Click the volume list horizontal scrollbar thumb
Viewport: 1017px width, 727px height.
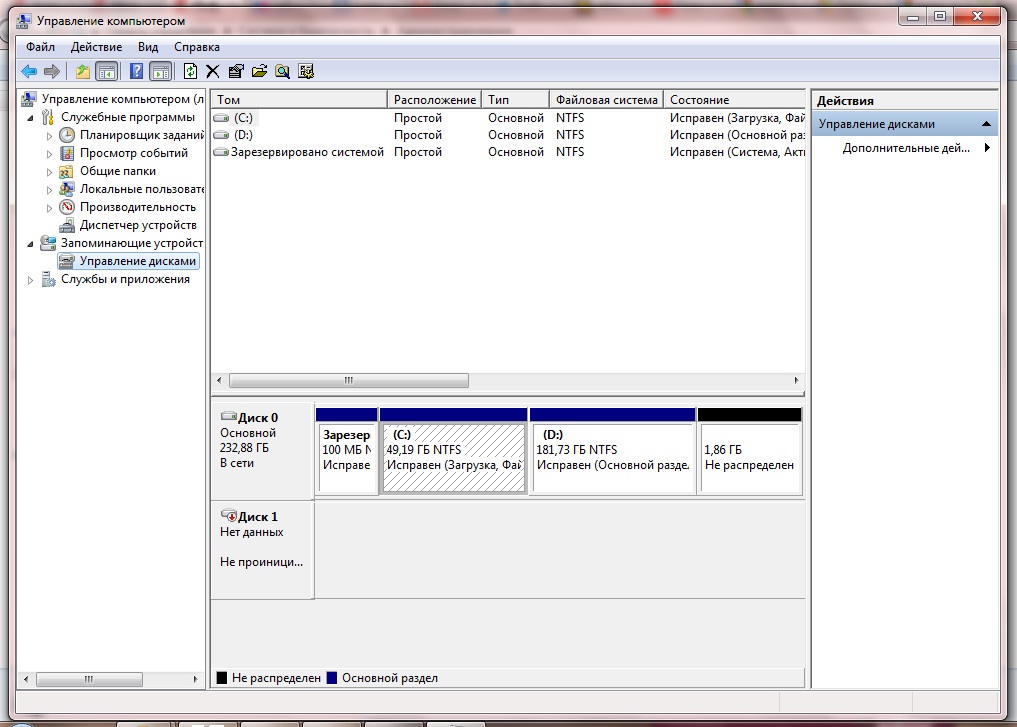pos(348,381)
